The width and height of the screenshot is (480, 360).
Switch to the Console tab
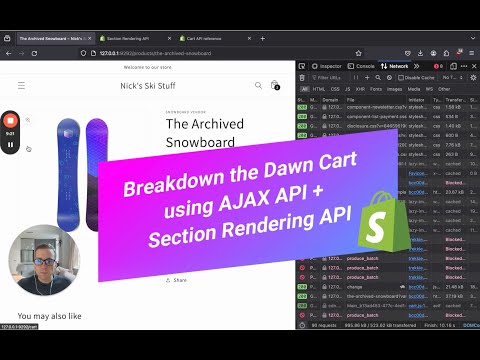click(x=361, y=66)
